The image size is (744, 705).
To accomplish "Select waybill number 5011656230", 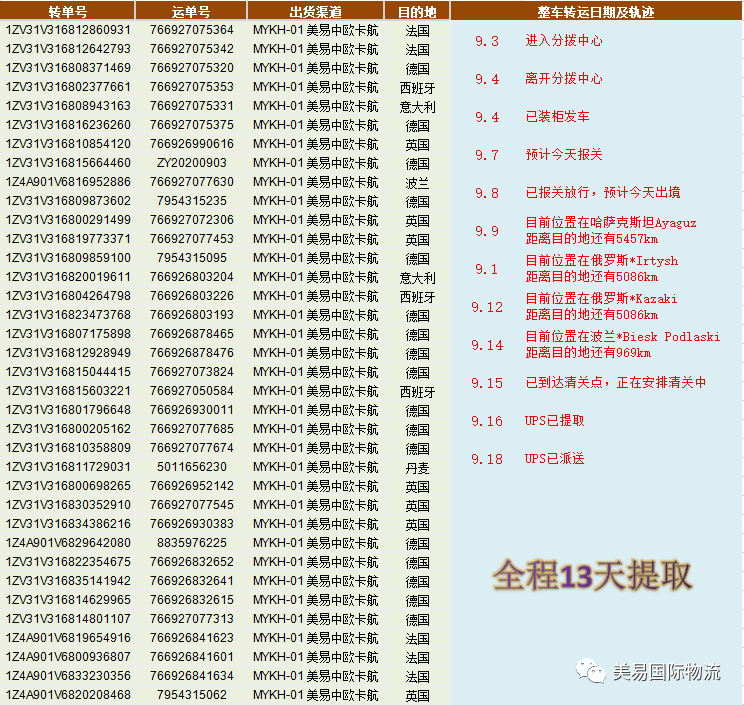I will 192,466.
